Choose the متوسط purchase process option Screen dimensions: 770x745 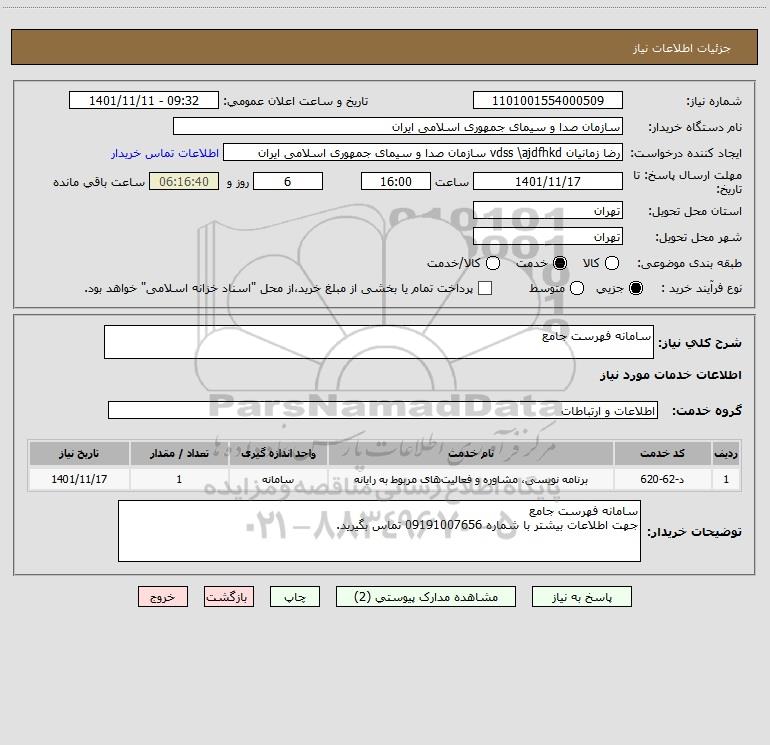click(577, 288)
